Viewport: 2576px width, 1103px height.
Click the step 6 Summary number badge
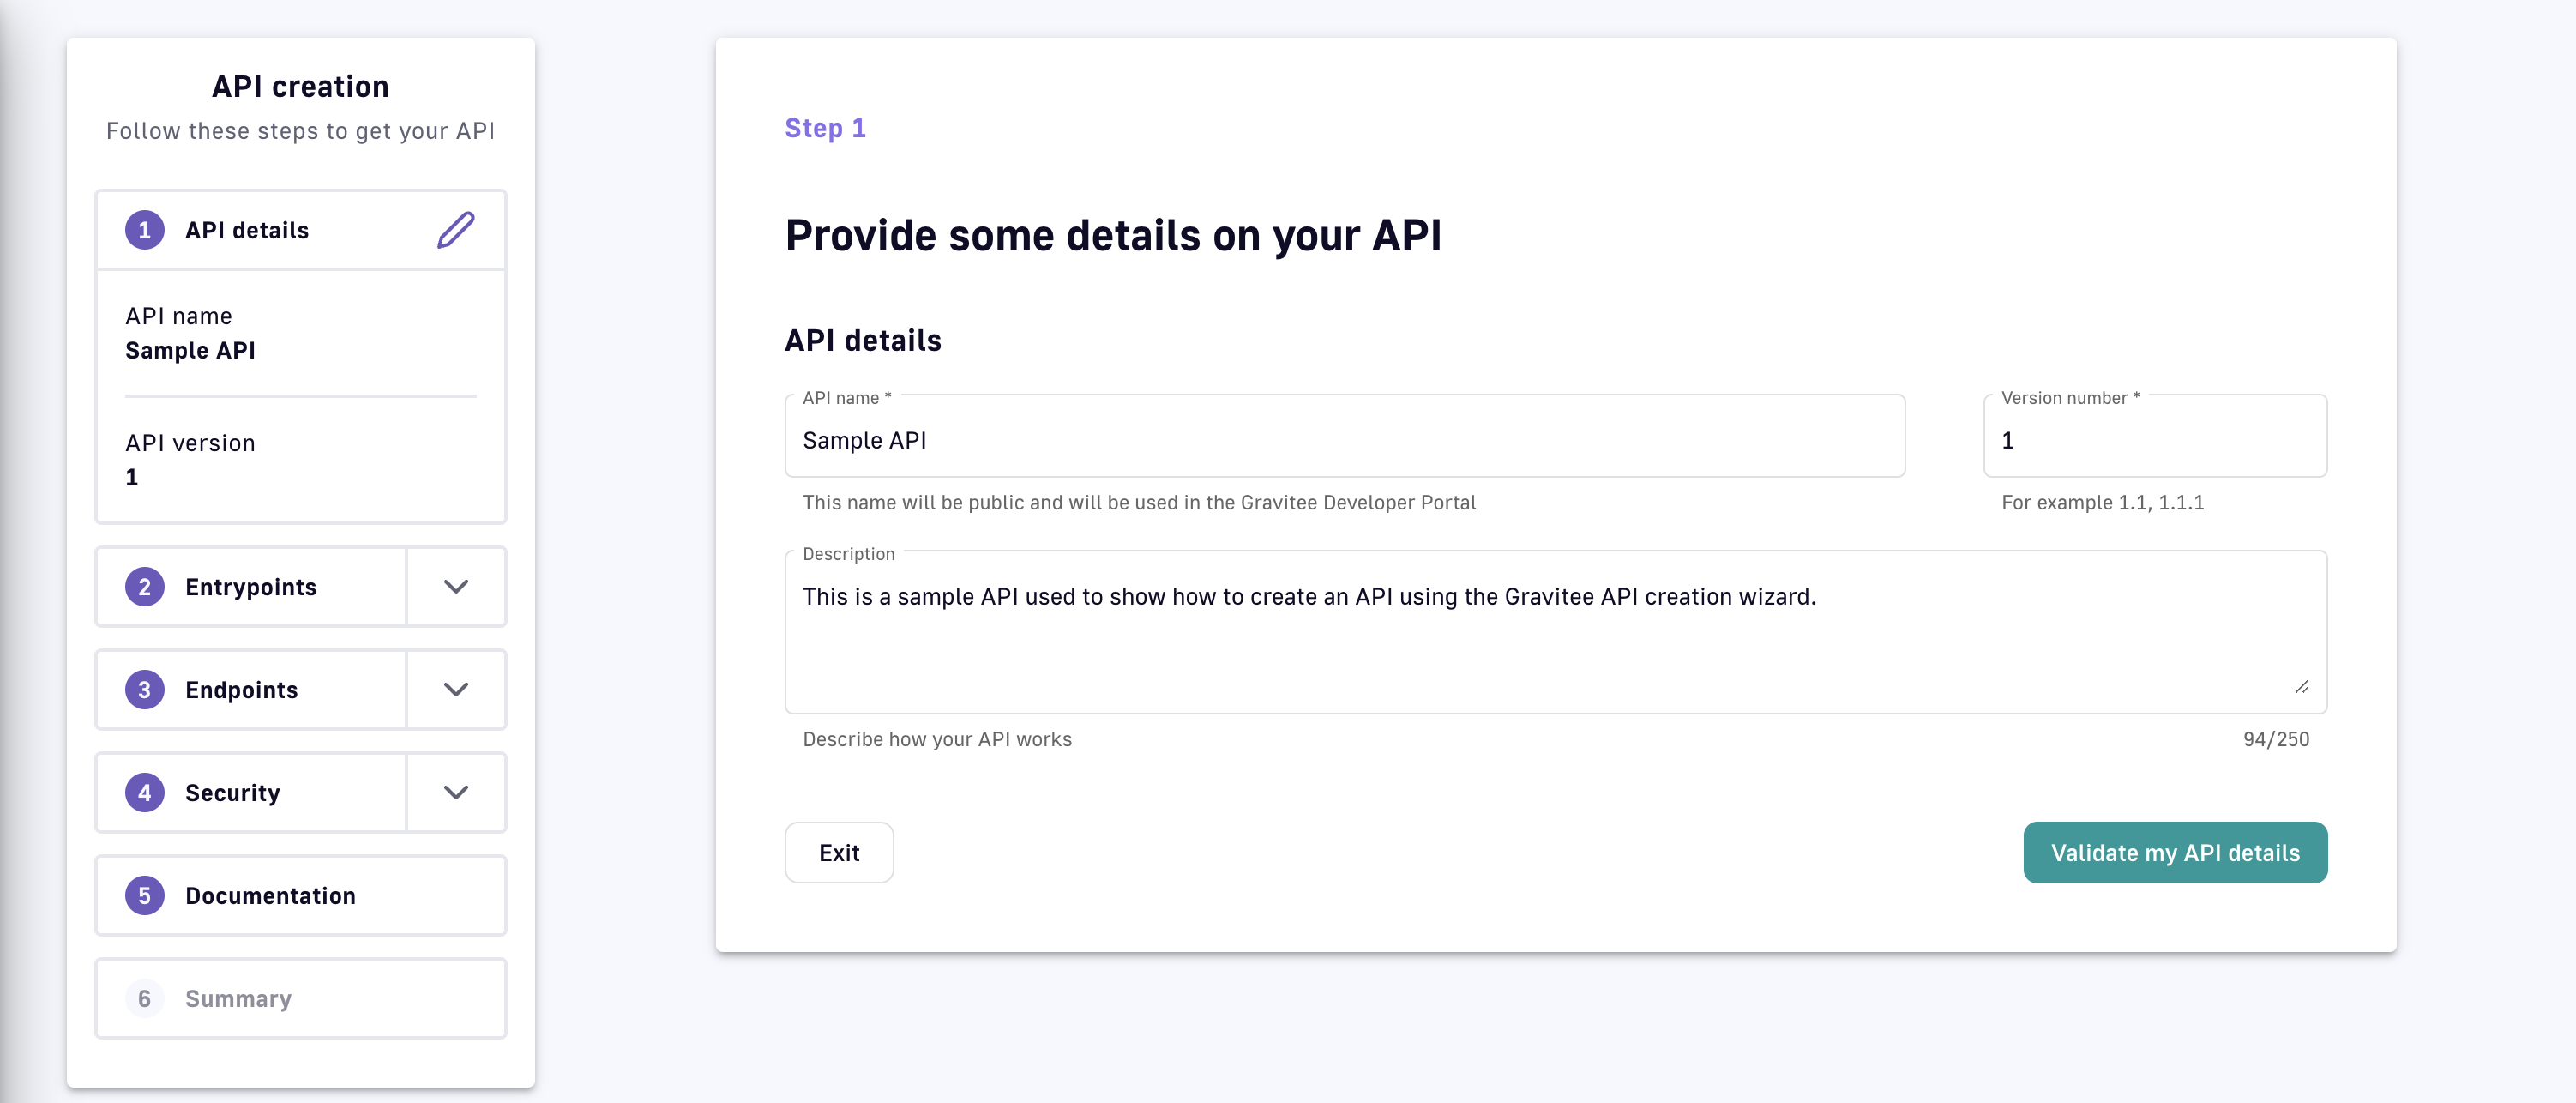(x=145, y=999)
